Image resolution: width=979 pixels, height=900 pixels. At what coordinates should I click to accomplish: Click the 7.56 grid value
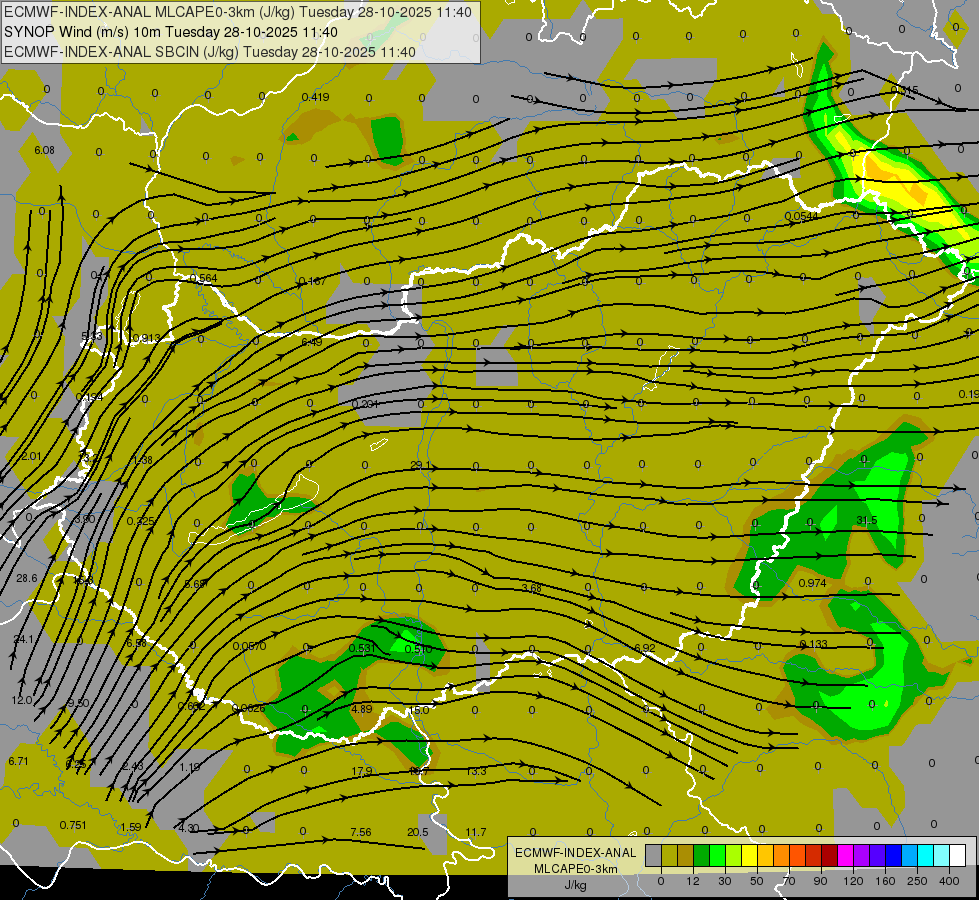click(x=361, y=832)
